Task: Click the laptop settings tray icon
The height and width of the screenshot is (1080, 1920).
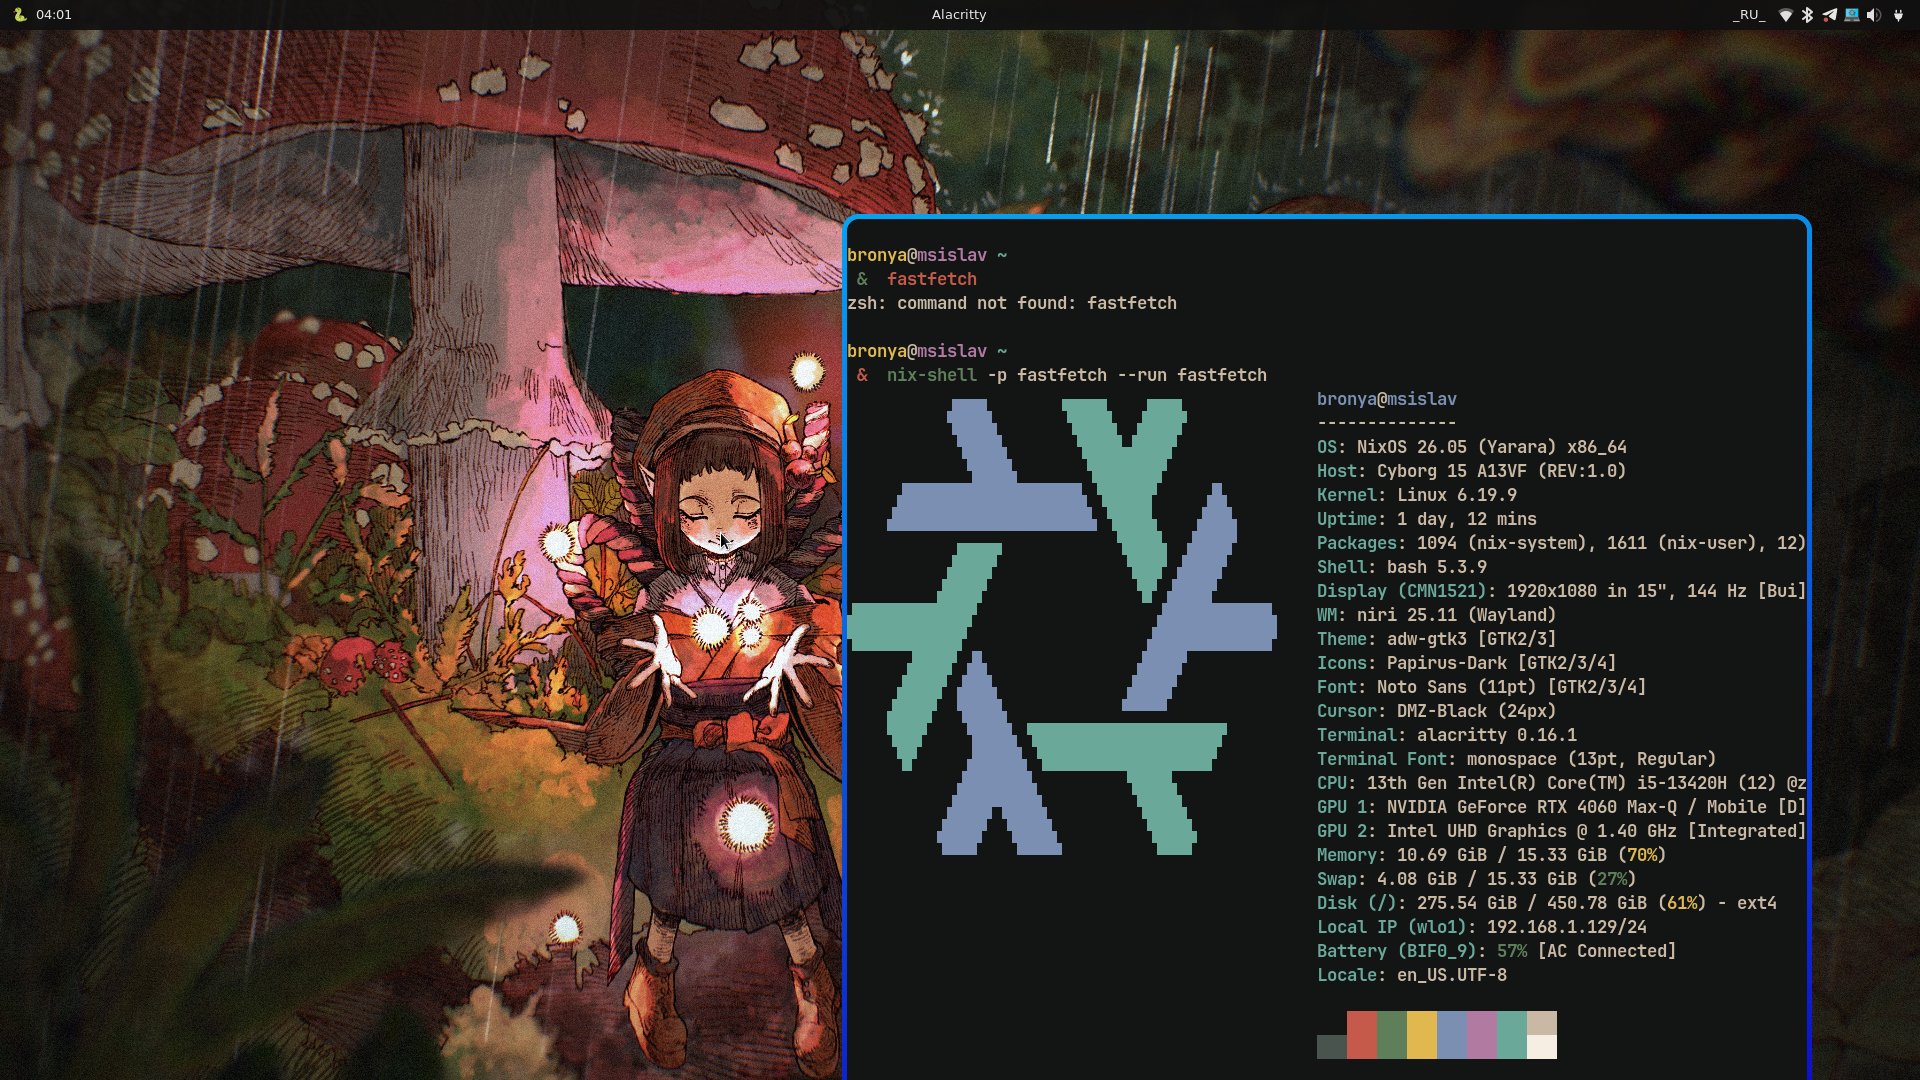Action: coord(1851,15)
